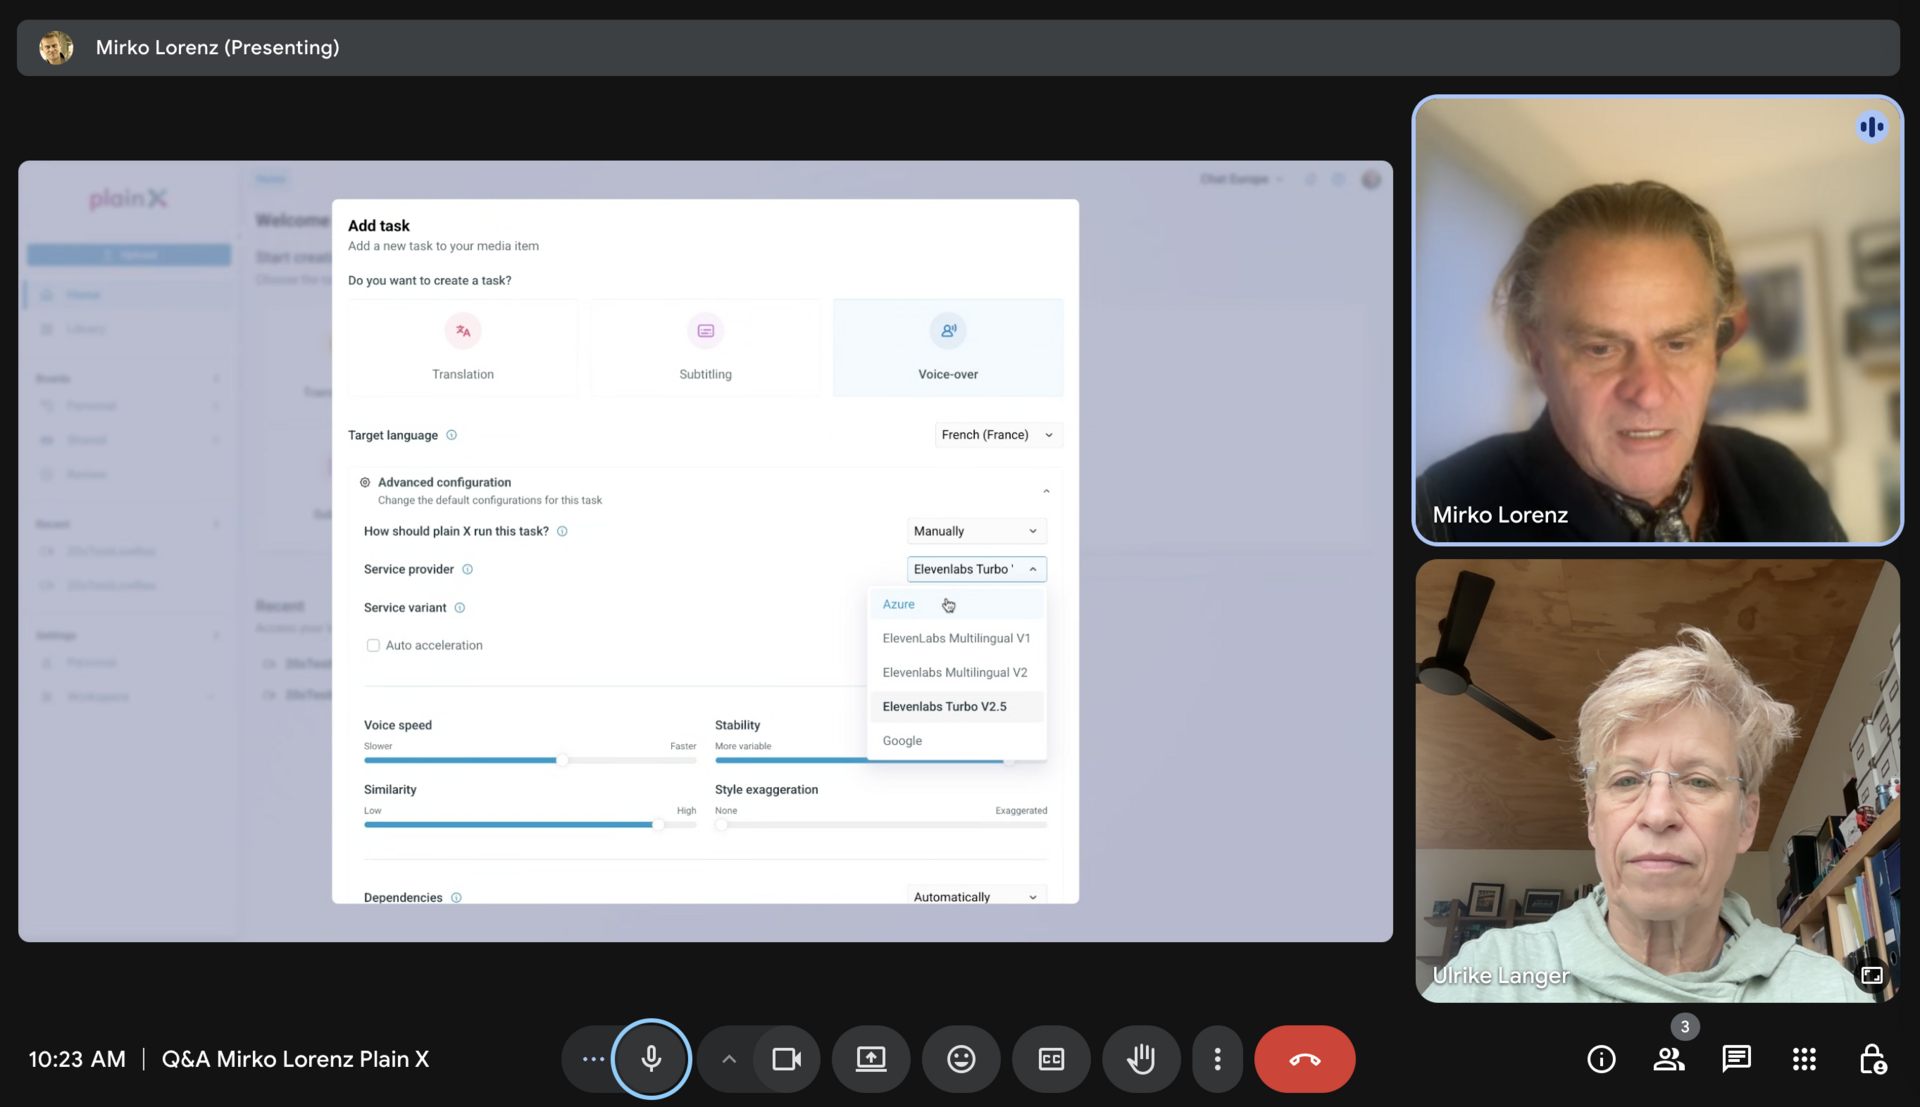Open the present screen control
Image resolution: width=1920 pixels, height=1107 pixels.
pos(870,1059)
